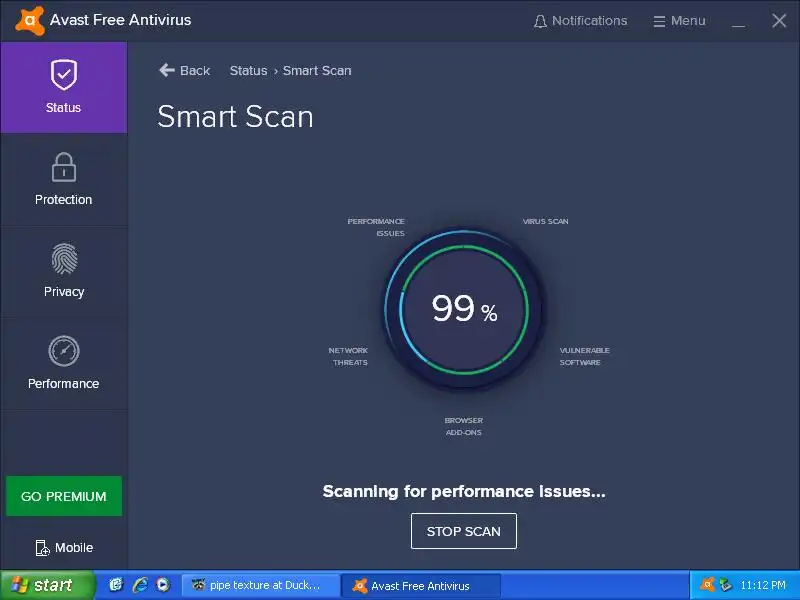Go to the Status breadcrumb link
The image size is (800, 600).
point(248,70)
